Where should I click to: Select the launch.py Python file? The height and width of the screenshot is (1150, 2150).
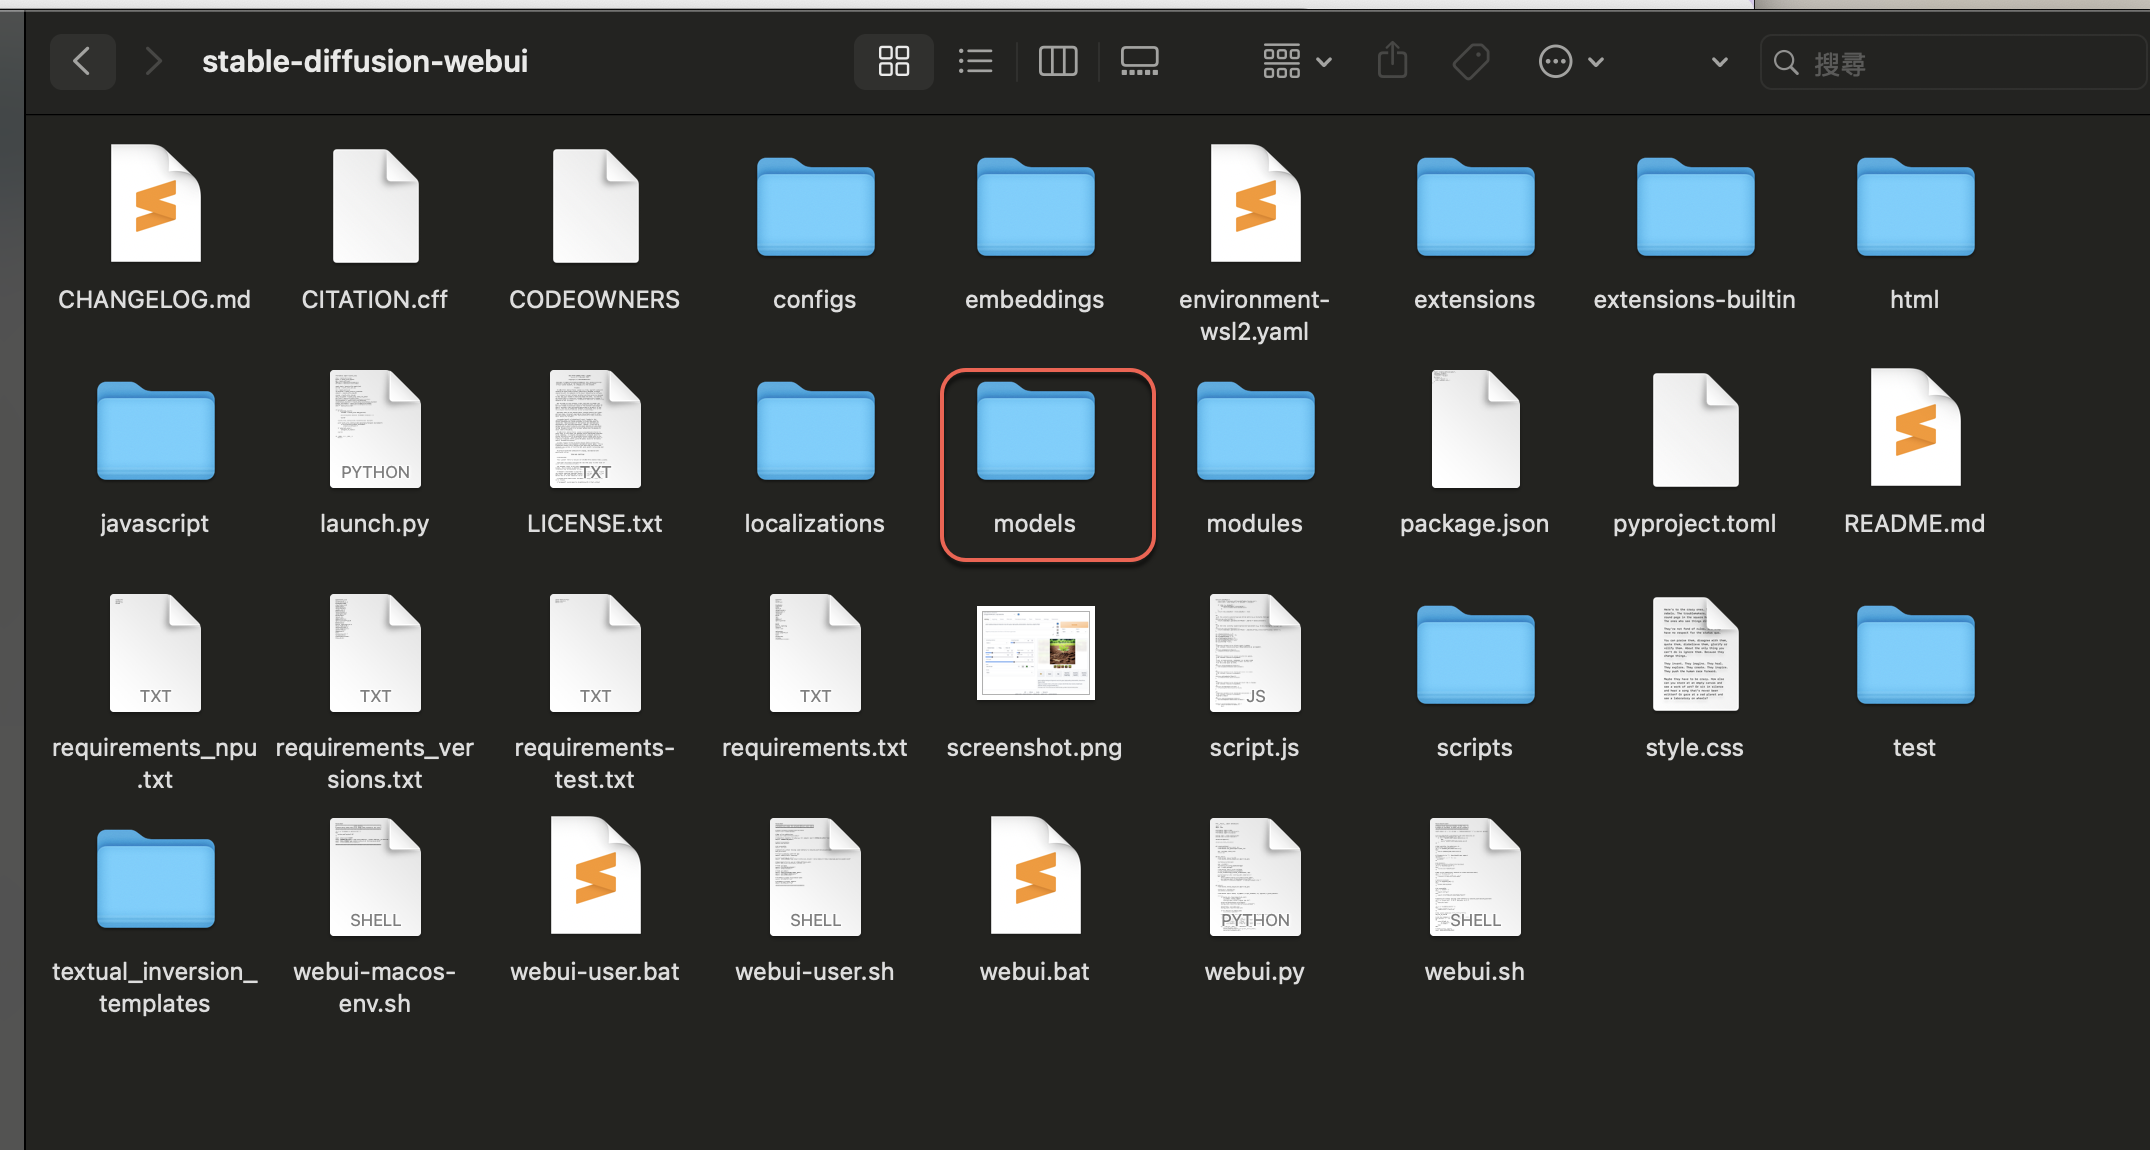375,430
